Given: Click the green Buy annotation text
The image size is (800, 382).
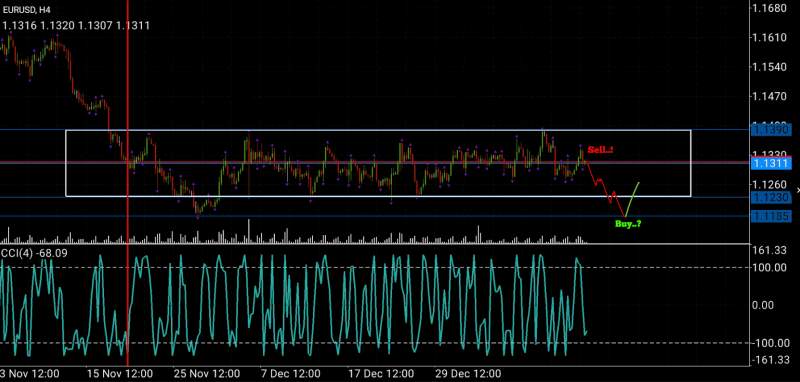Looking at the screenshot, I should [628, 223].
